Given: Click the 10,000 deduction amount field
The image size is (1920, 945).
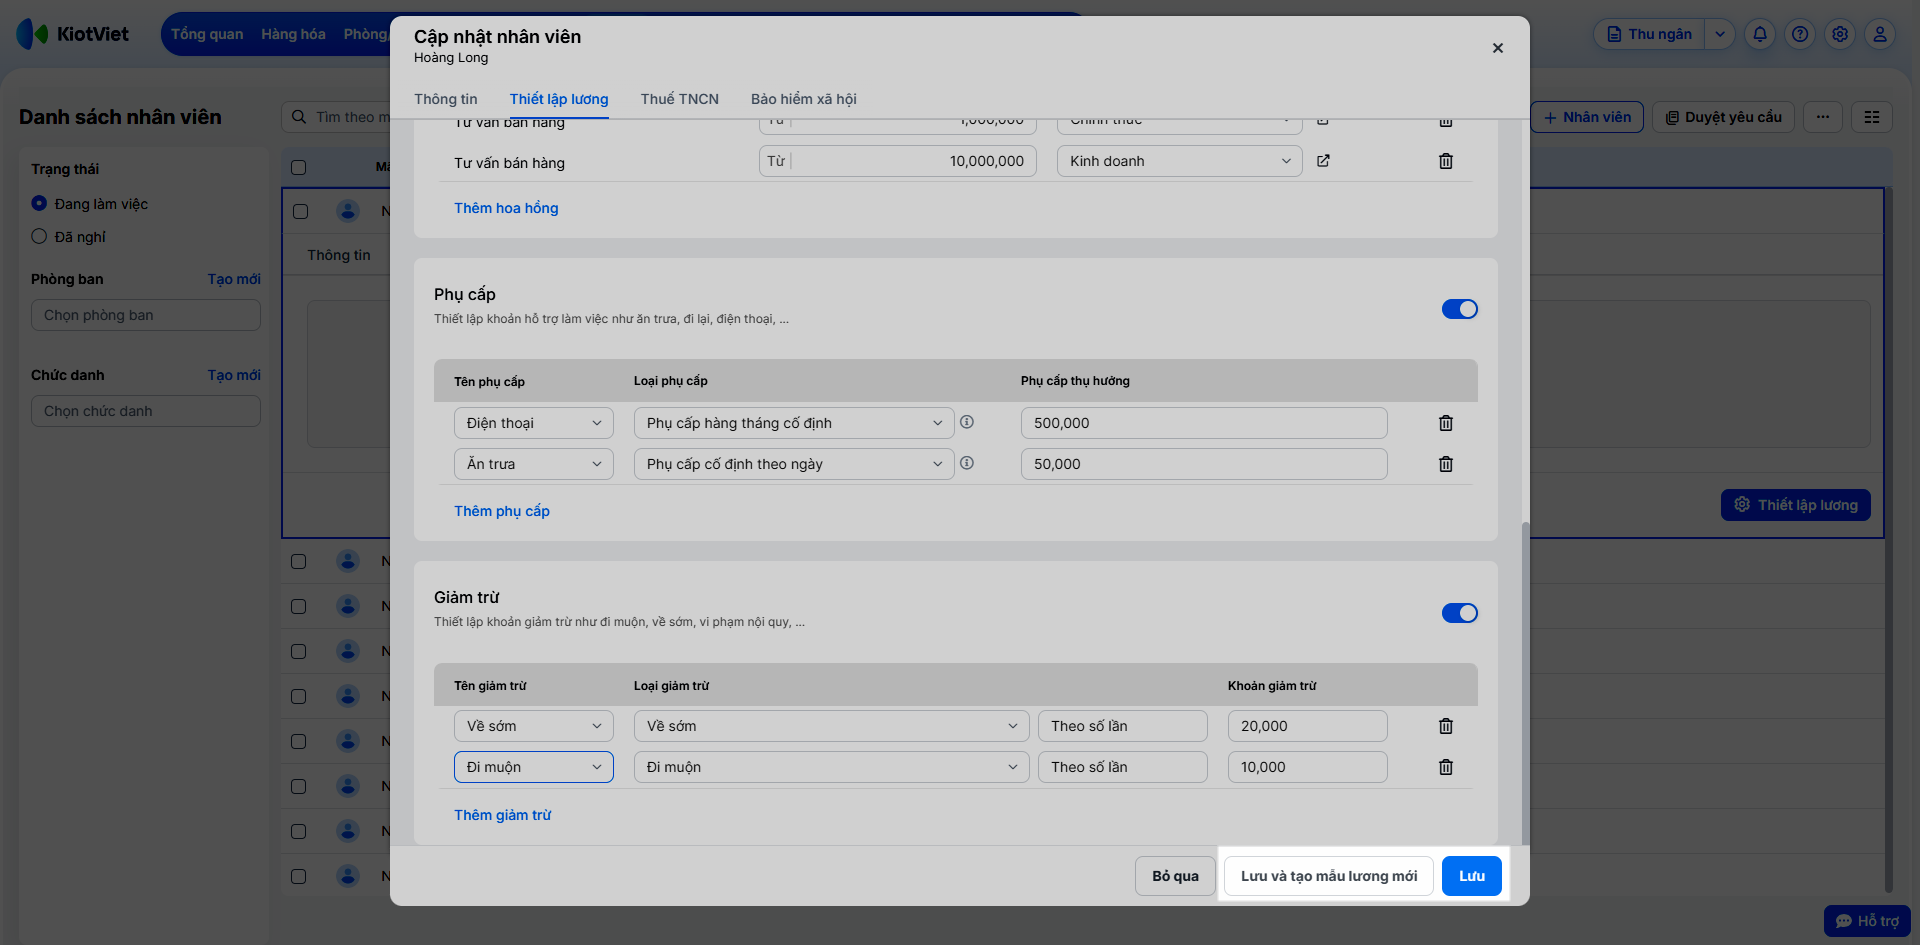Looking at the screenshot, I should [1307, 767].
